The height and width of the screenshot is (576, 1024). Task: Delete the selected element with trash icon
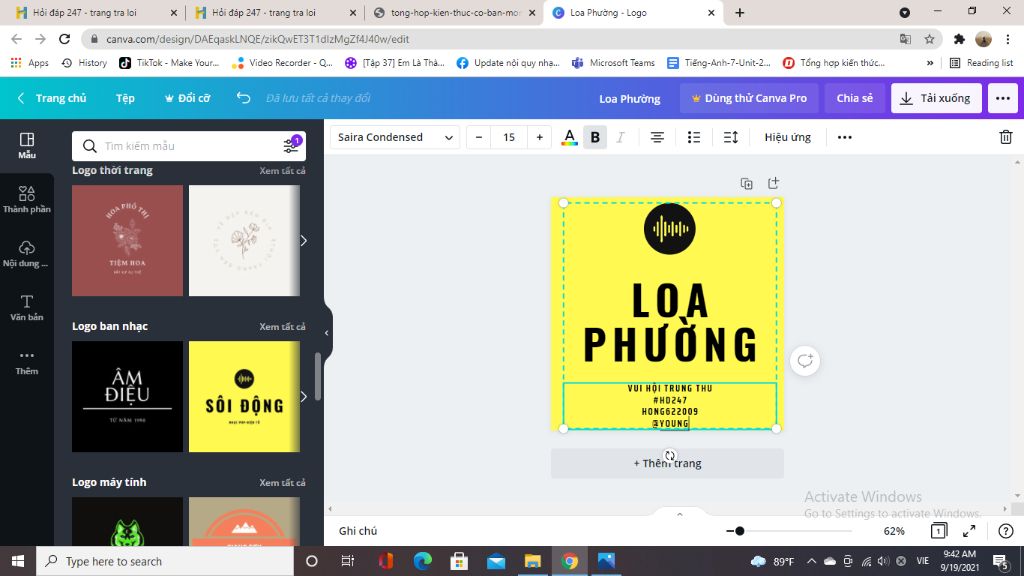pos(1006,137)
